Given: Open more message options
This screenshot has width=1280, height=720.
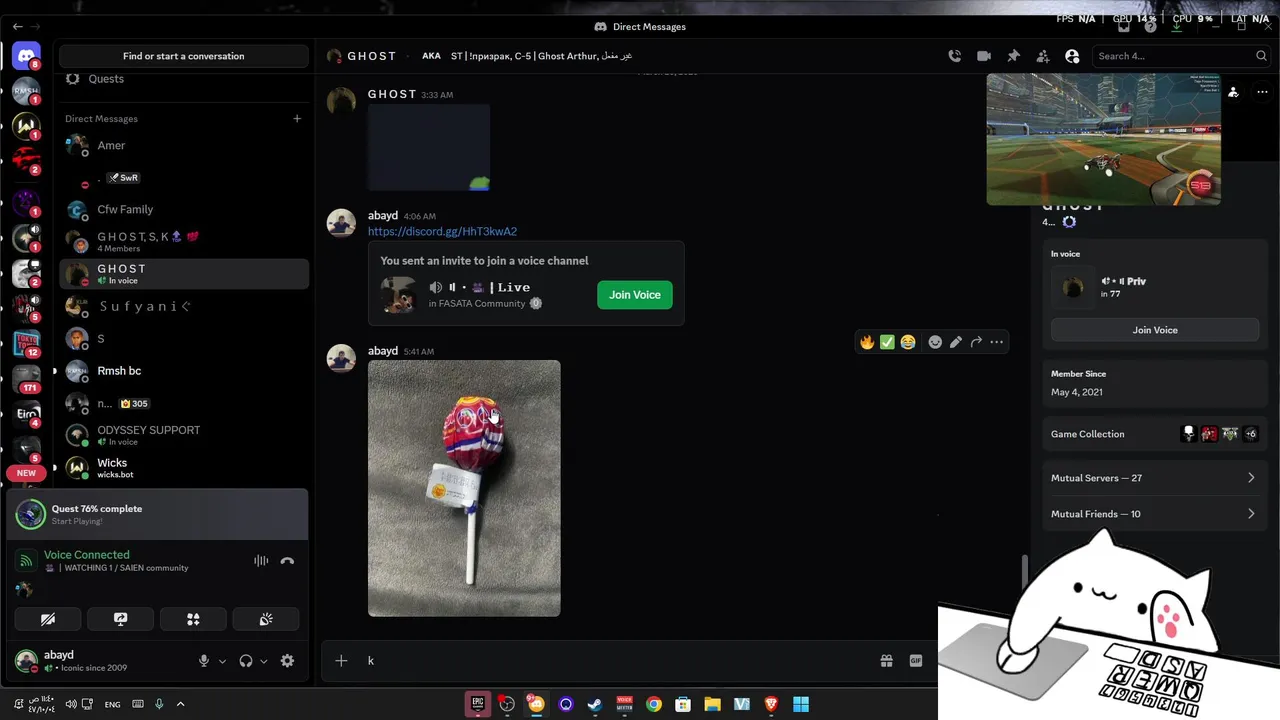Looking at the screenshot, I should [996, 342].
